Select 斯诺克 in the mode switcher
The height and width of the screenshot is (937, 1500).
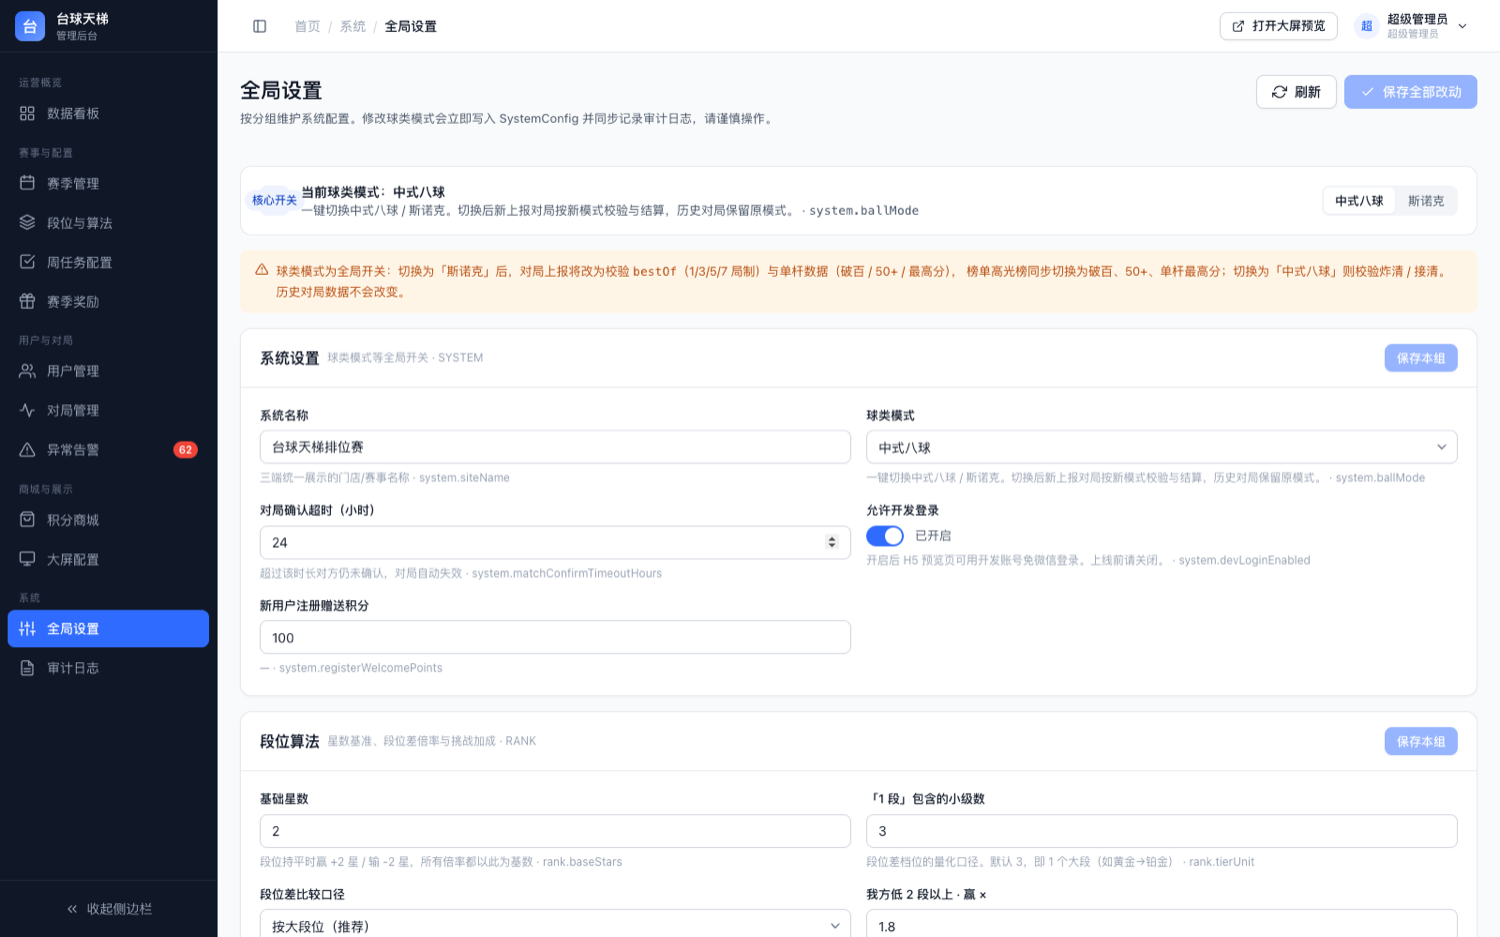tap(1426, 201)
